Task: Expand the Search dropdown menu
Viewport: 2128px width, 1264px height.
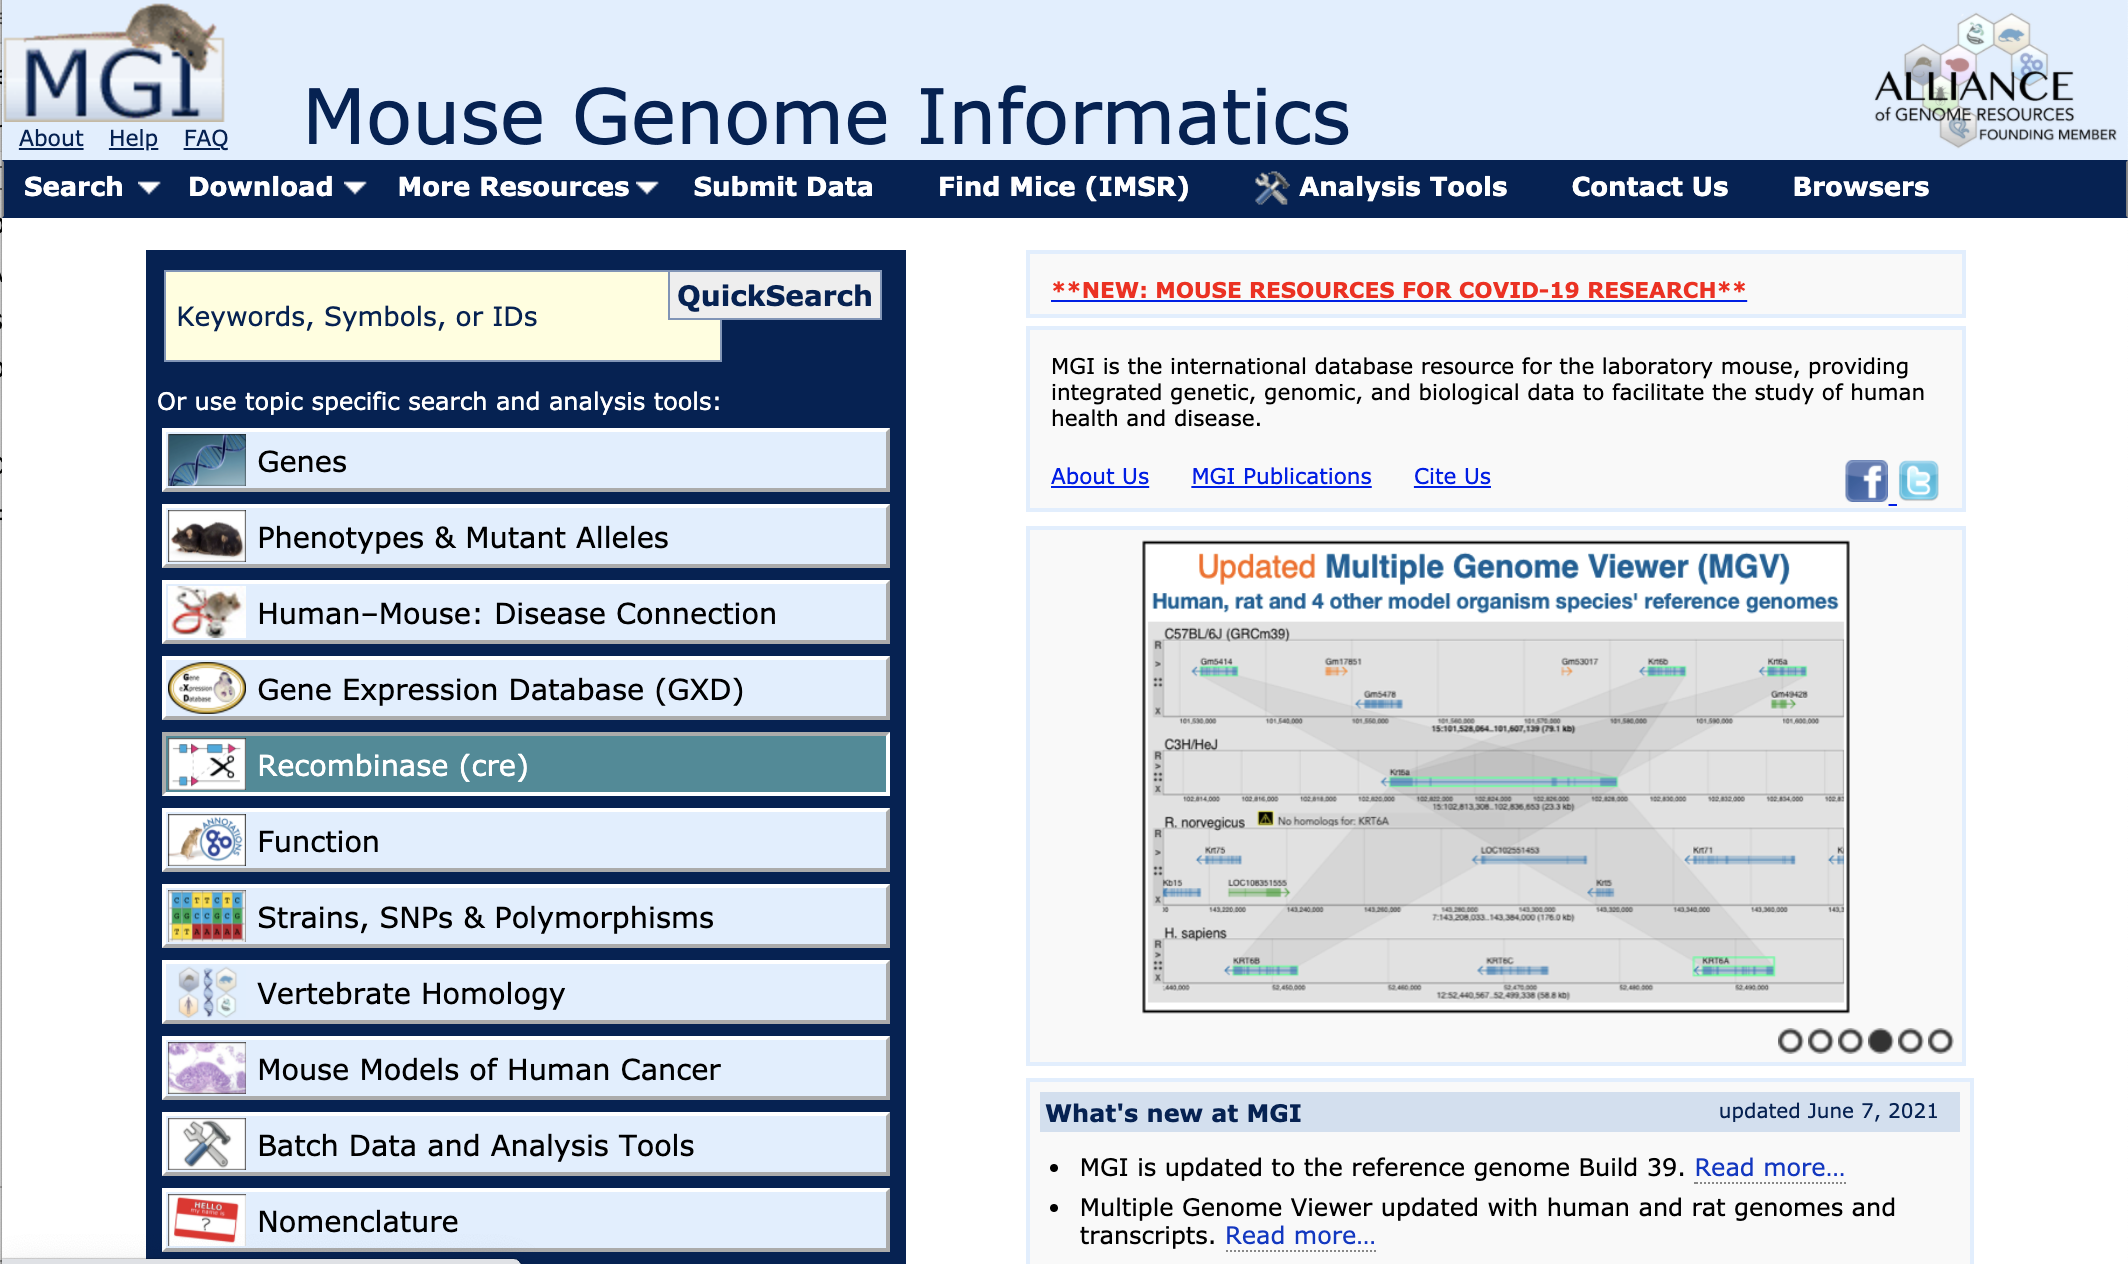Action: click(91, 187)
